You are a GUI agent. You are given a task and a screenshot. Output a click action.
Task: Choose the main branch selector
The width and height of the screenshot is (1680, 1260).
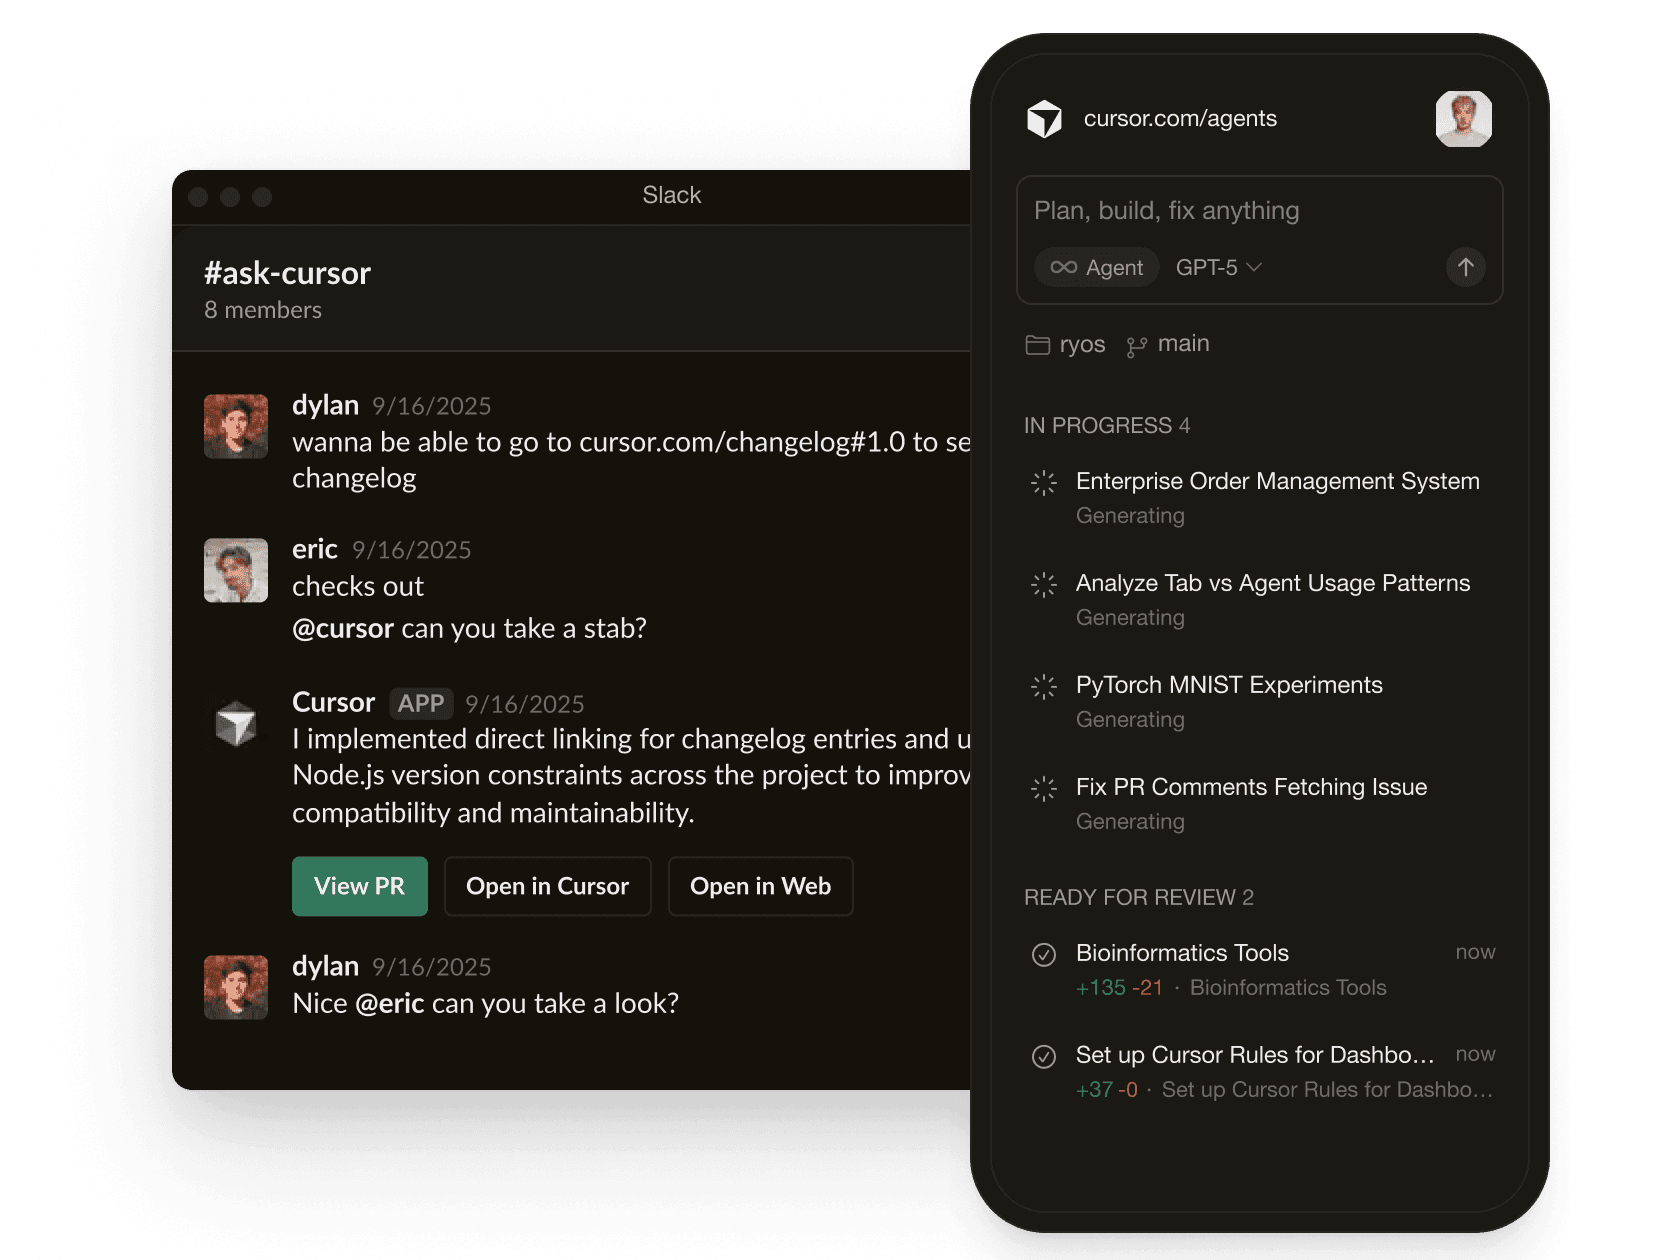pos(1167,344)
